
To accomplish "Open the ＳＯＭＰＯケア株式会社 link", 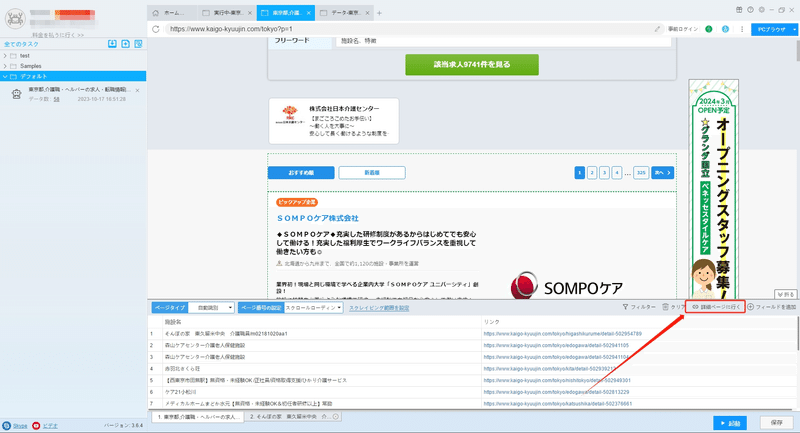I will coord(317,218).
